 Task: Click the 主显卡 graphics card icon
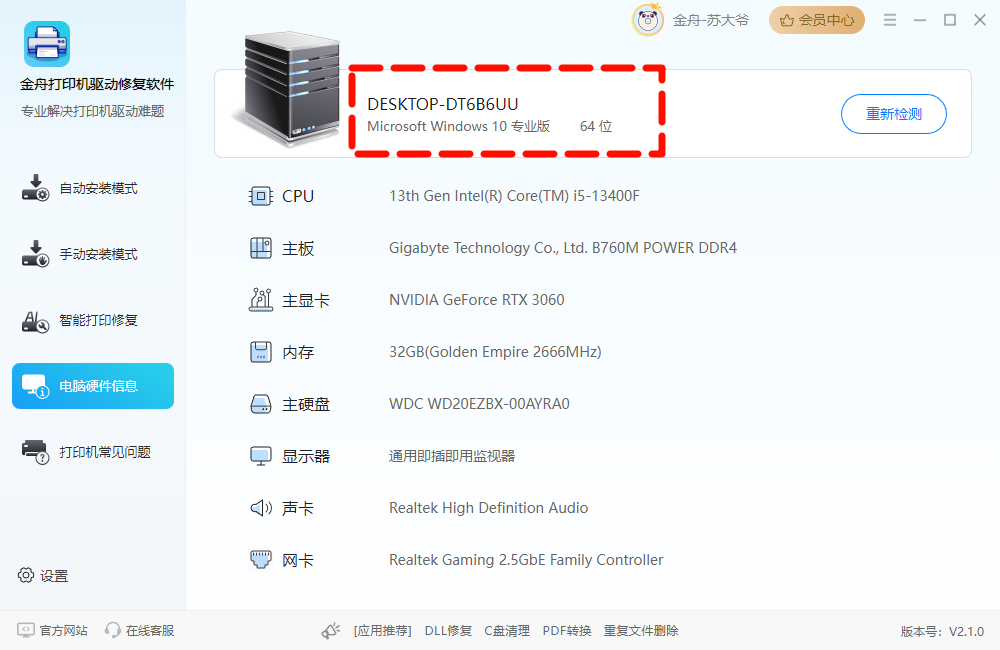(260, 300)
